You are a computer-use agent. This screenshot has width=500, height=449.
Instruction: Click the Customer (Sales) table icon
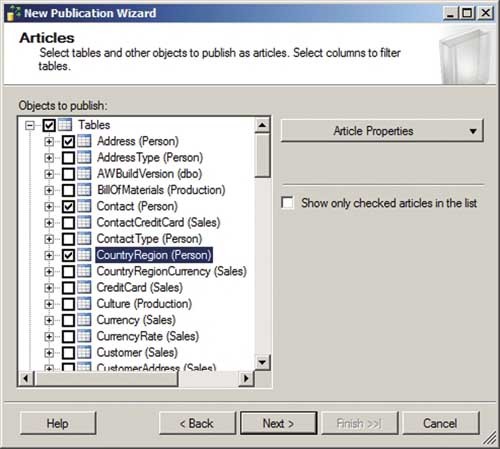pyautogui.click(x=84, y=353)
